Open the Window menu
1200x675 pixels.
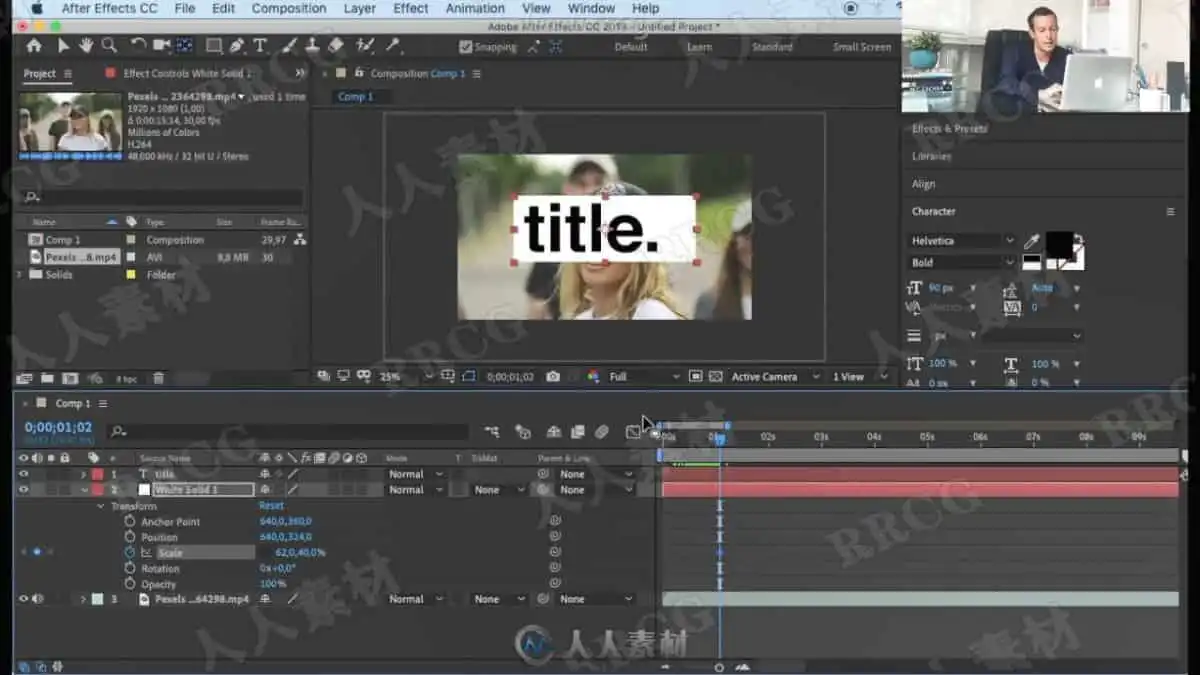591,8
